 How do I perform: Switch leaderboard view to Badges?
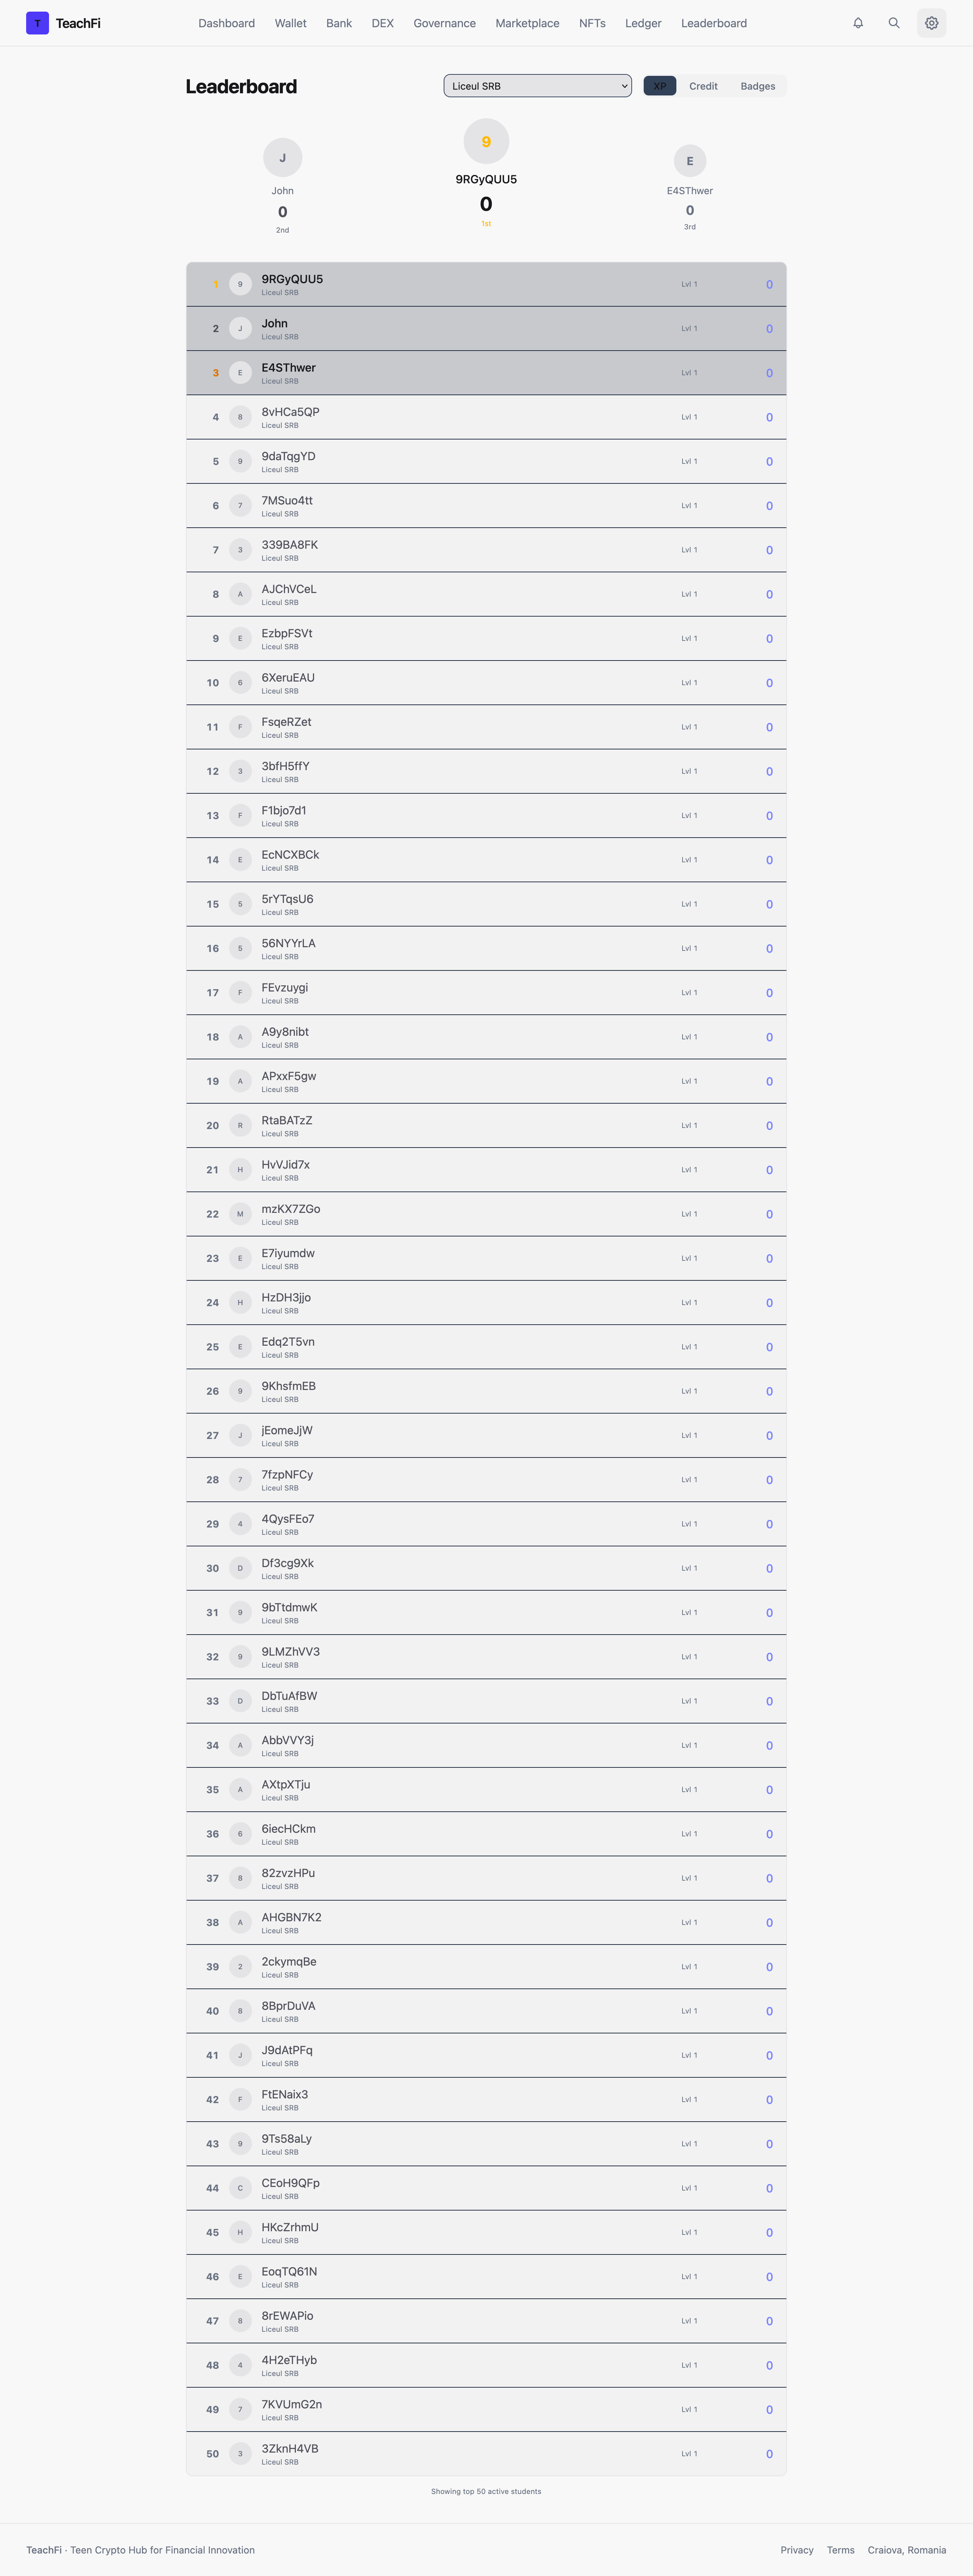pyautogui.click(x=757, y=86)
